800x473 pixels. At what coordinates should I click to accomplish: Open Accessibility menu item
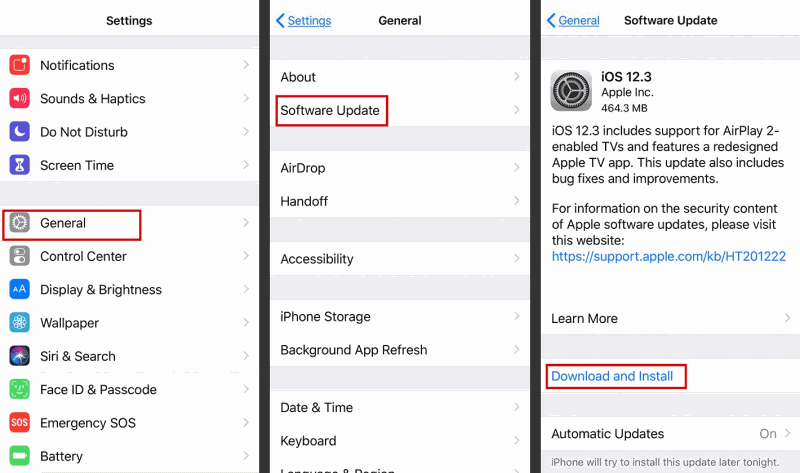317,259
